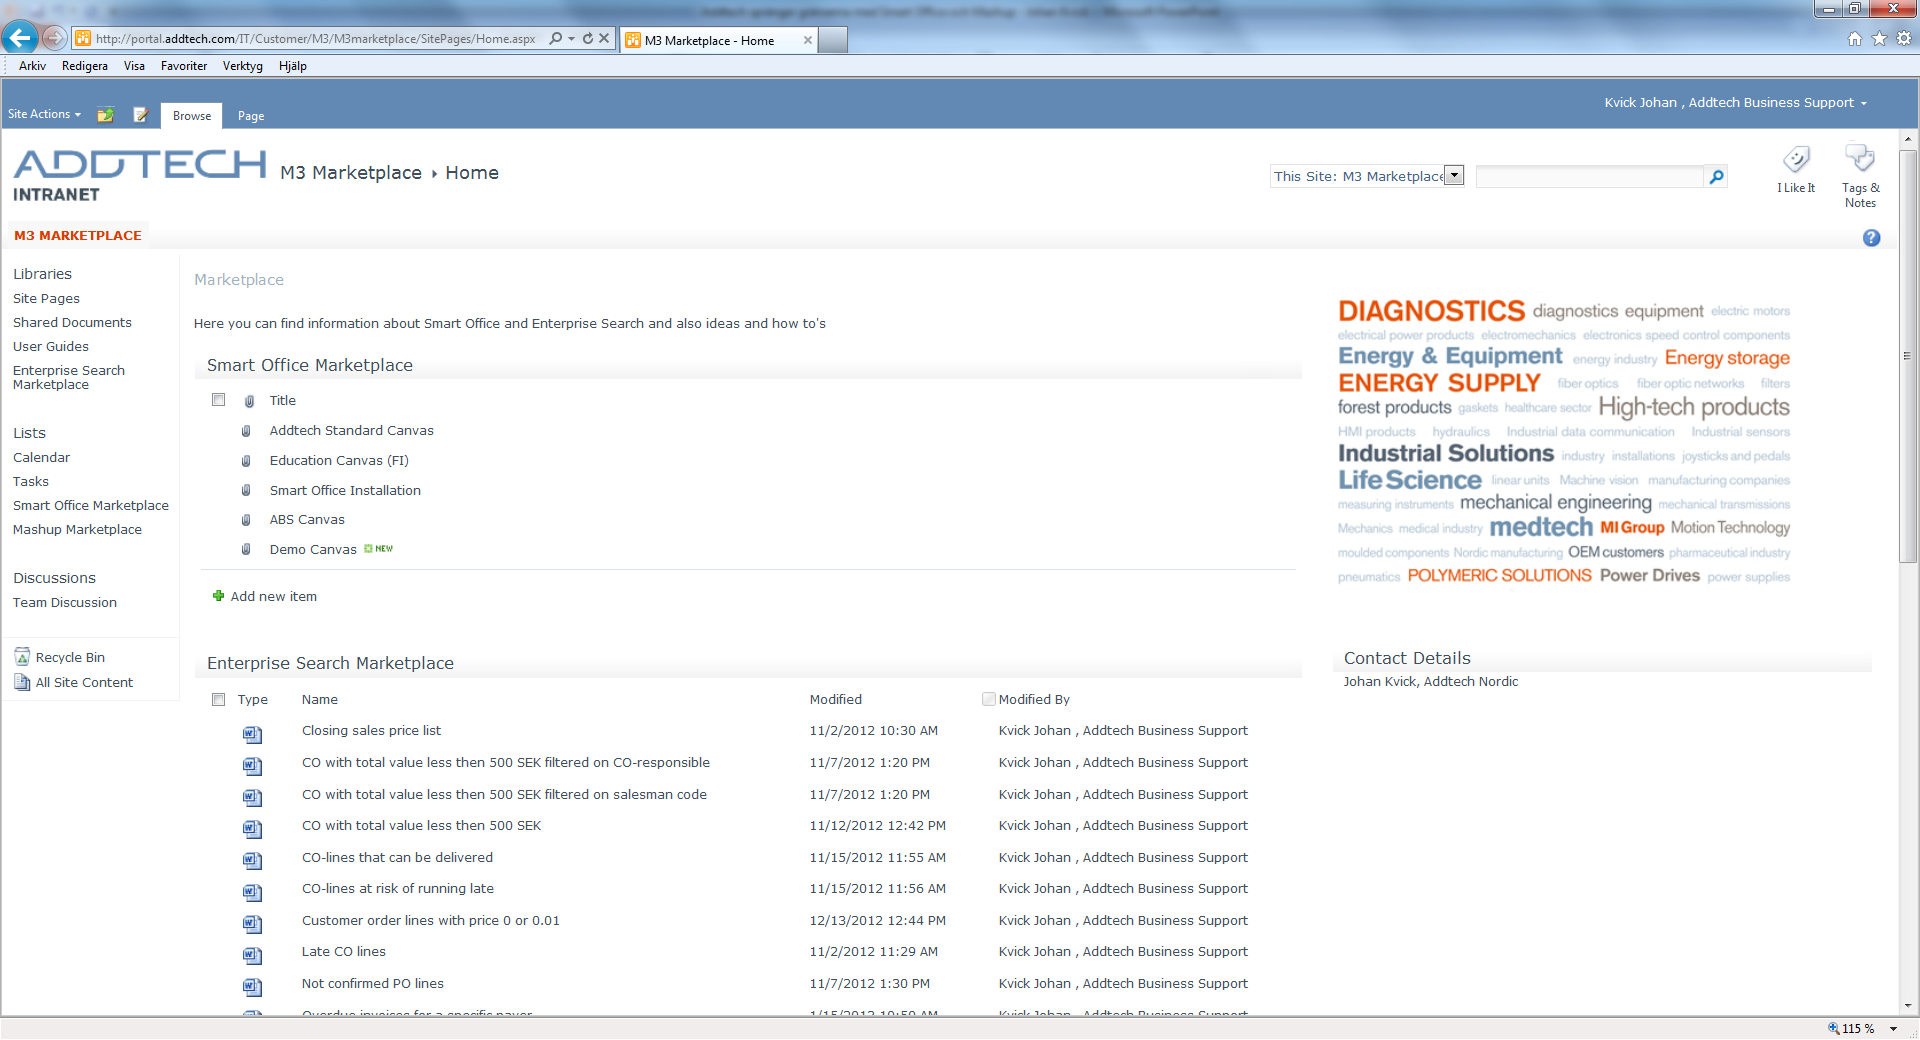The width and height of the screenshot is (1920, 1040).
Task: Click the Recycle Bin icon
Action: (22, 657)
